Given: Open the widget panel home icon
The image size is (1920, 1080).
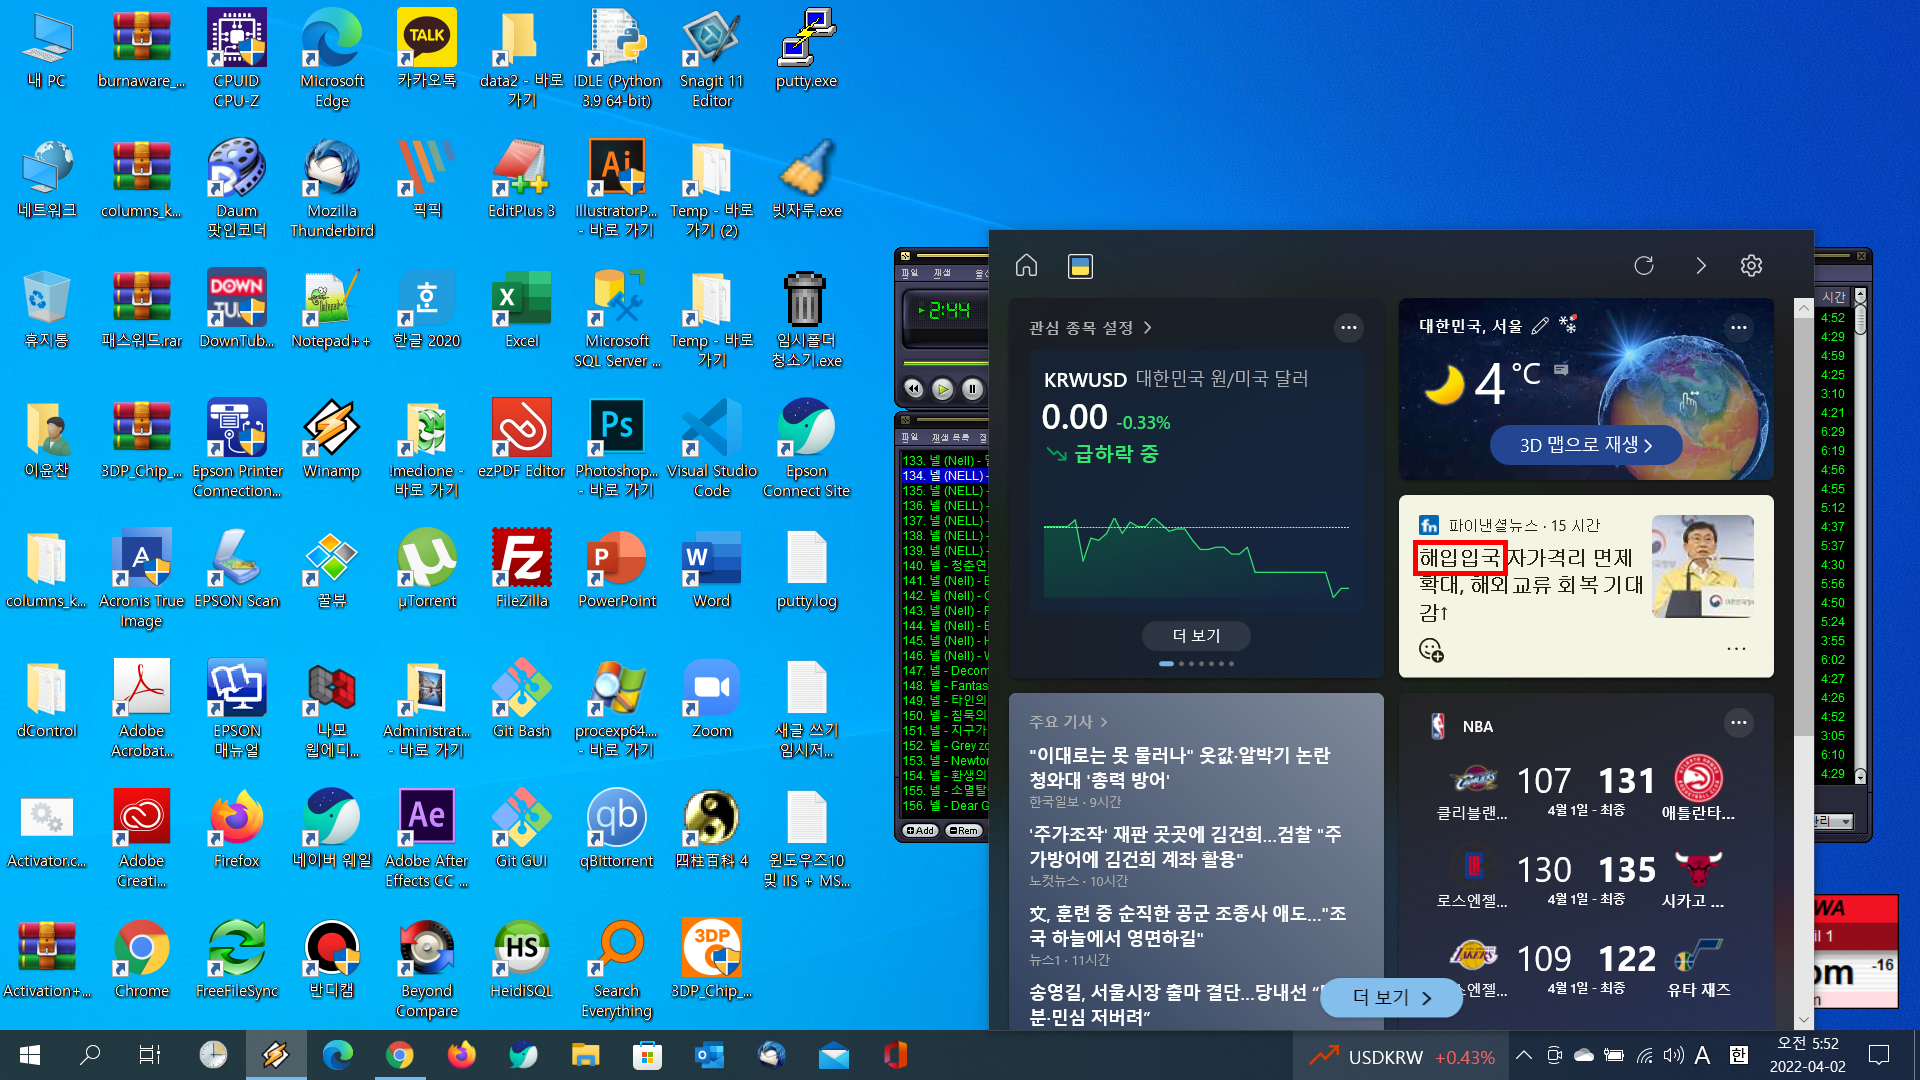Looking at the screenshot, I should pyautogui.click(x=1026, y=265).
